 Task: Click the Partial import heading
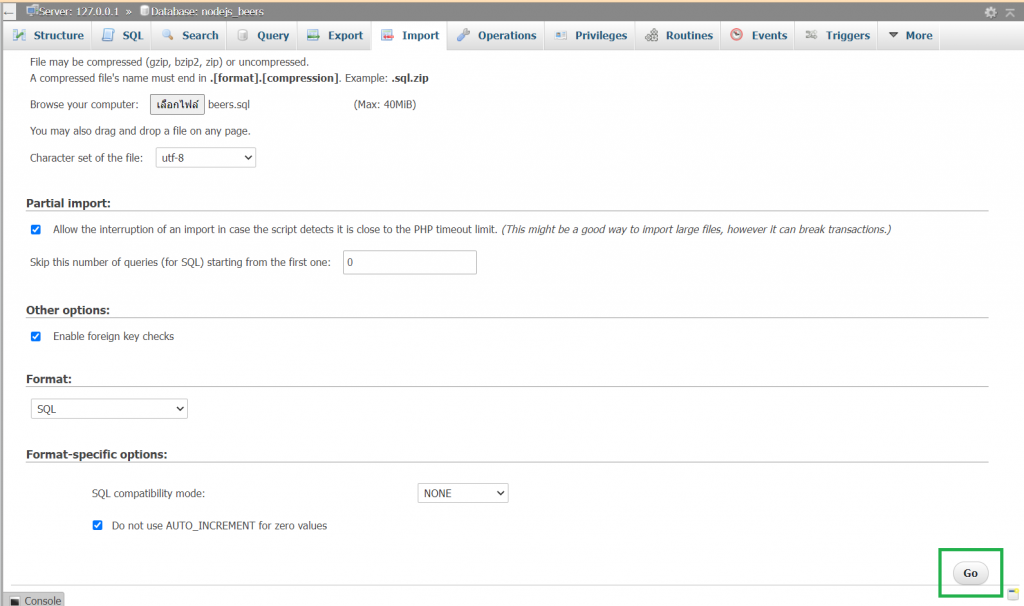coord(69,203)
